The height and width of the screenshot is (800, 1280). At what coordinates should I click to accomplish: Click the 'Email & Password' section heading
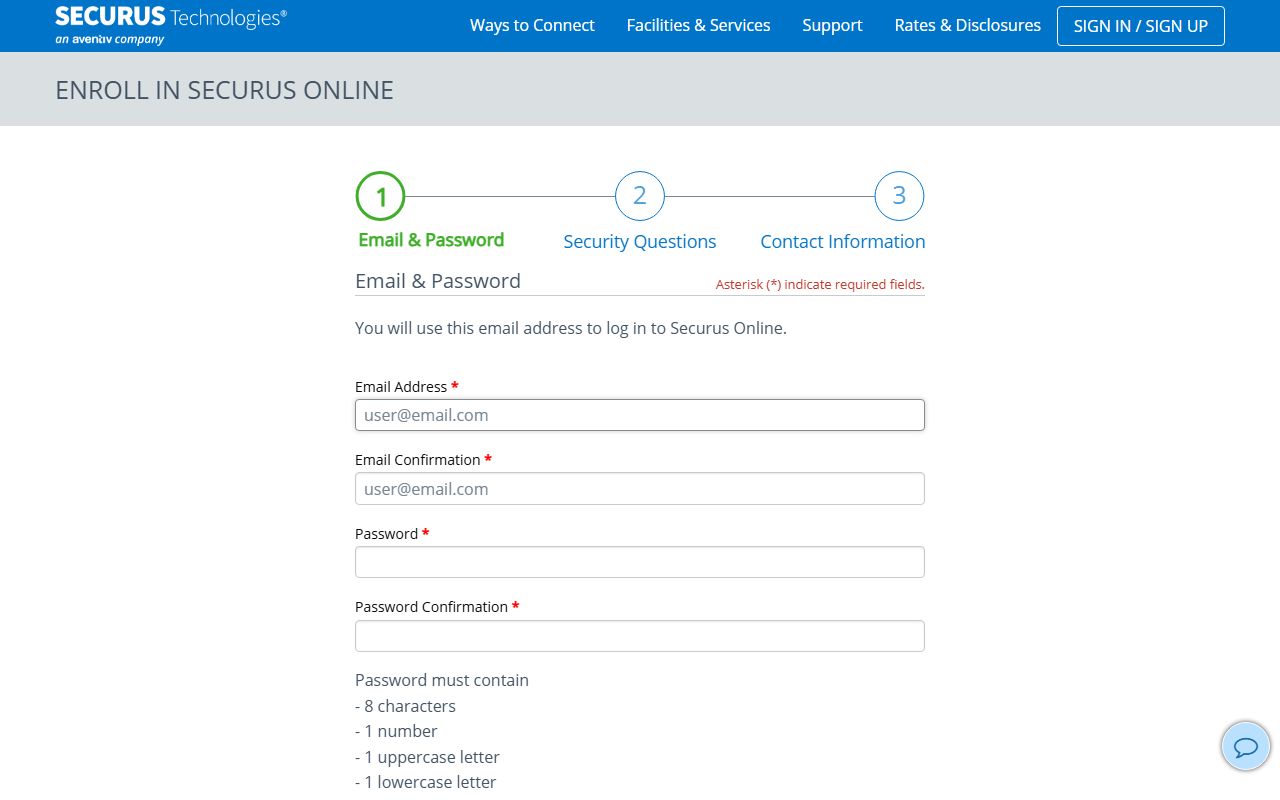click(438, 281)
